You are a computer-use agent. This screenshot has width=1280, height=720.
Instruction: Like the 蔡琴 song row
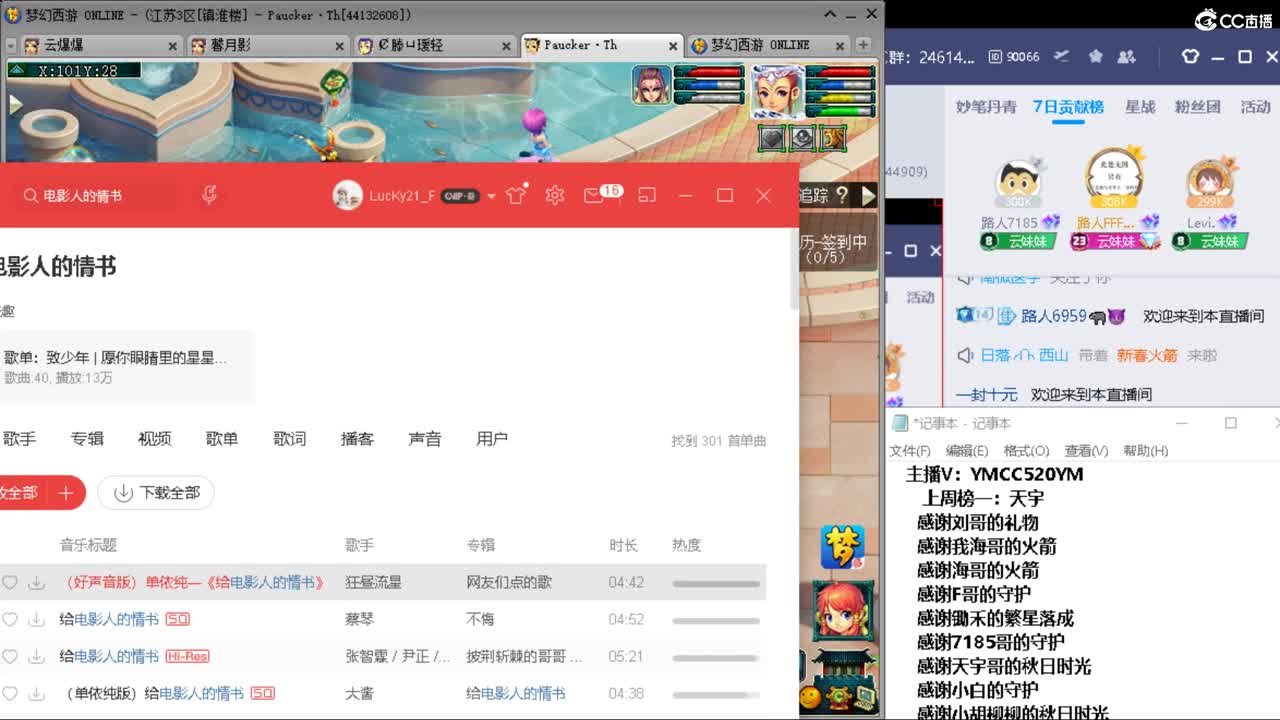pyautogui.click(x=10, y=620)
